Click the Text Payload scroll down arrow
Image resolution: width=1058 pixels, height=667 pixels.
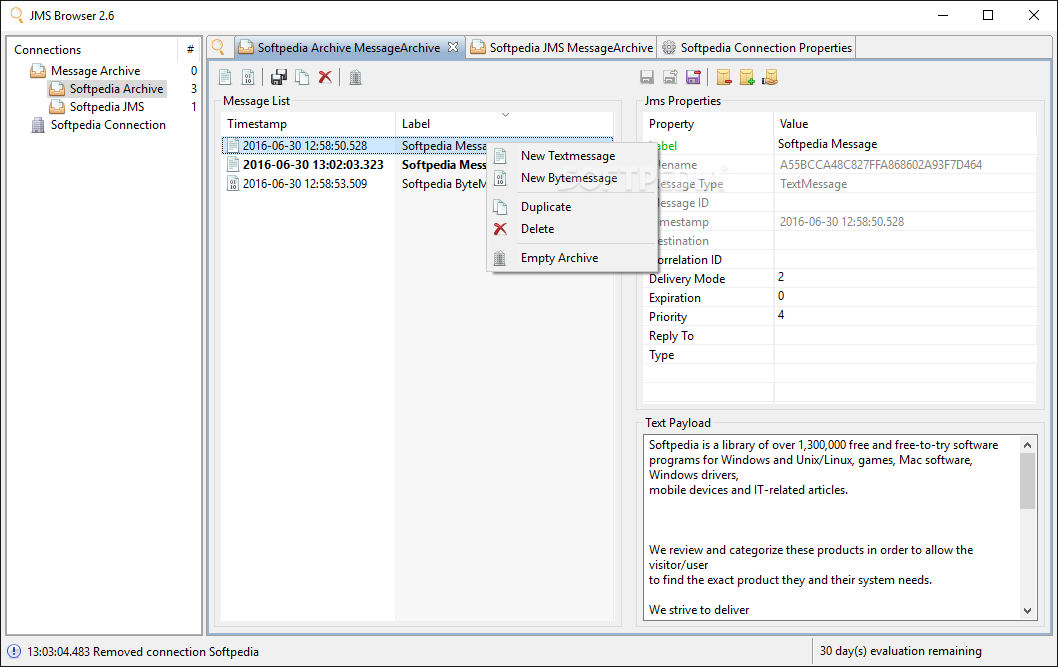[1027, 610]
